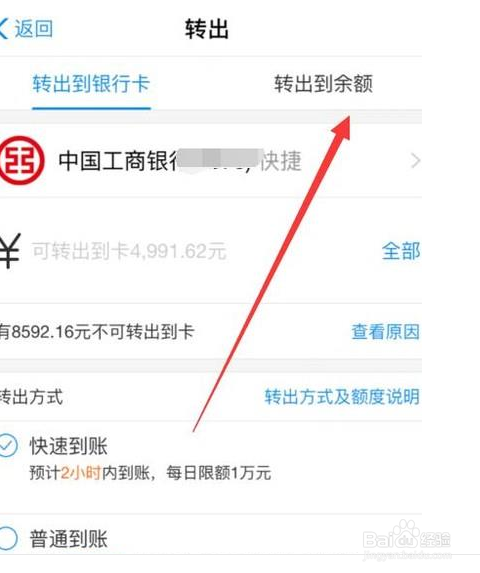Viewport: 480px width, 573px height.
Task: Tap the 普通到账 label text
Action: (69, 539)
